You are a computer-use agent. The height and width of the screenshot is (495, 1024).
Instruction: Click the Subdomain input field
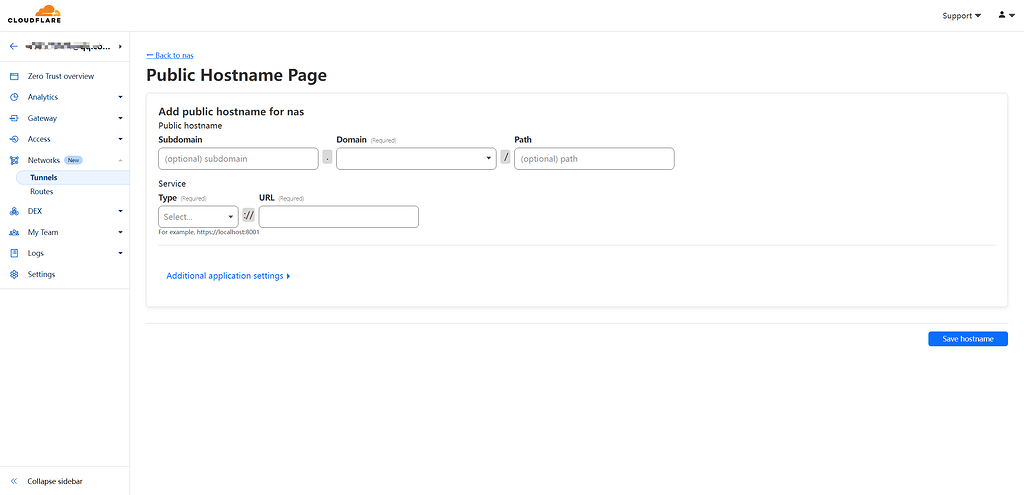[238, 159]
